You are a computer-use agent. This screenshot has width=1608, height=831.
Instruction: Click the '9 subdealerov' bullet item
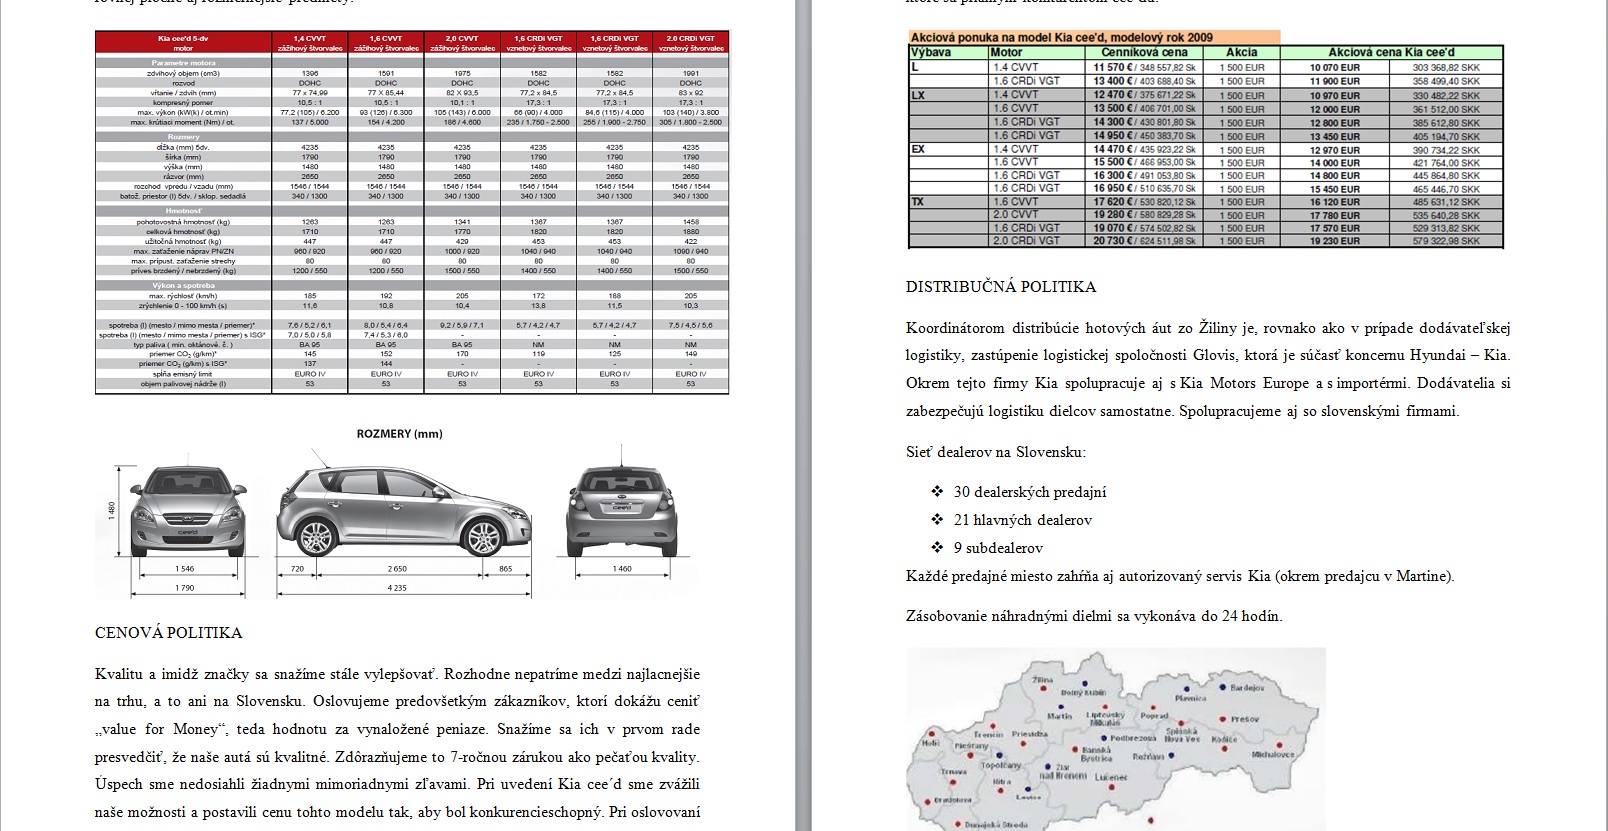click(x=998, y=548)
